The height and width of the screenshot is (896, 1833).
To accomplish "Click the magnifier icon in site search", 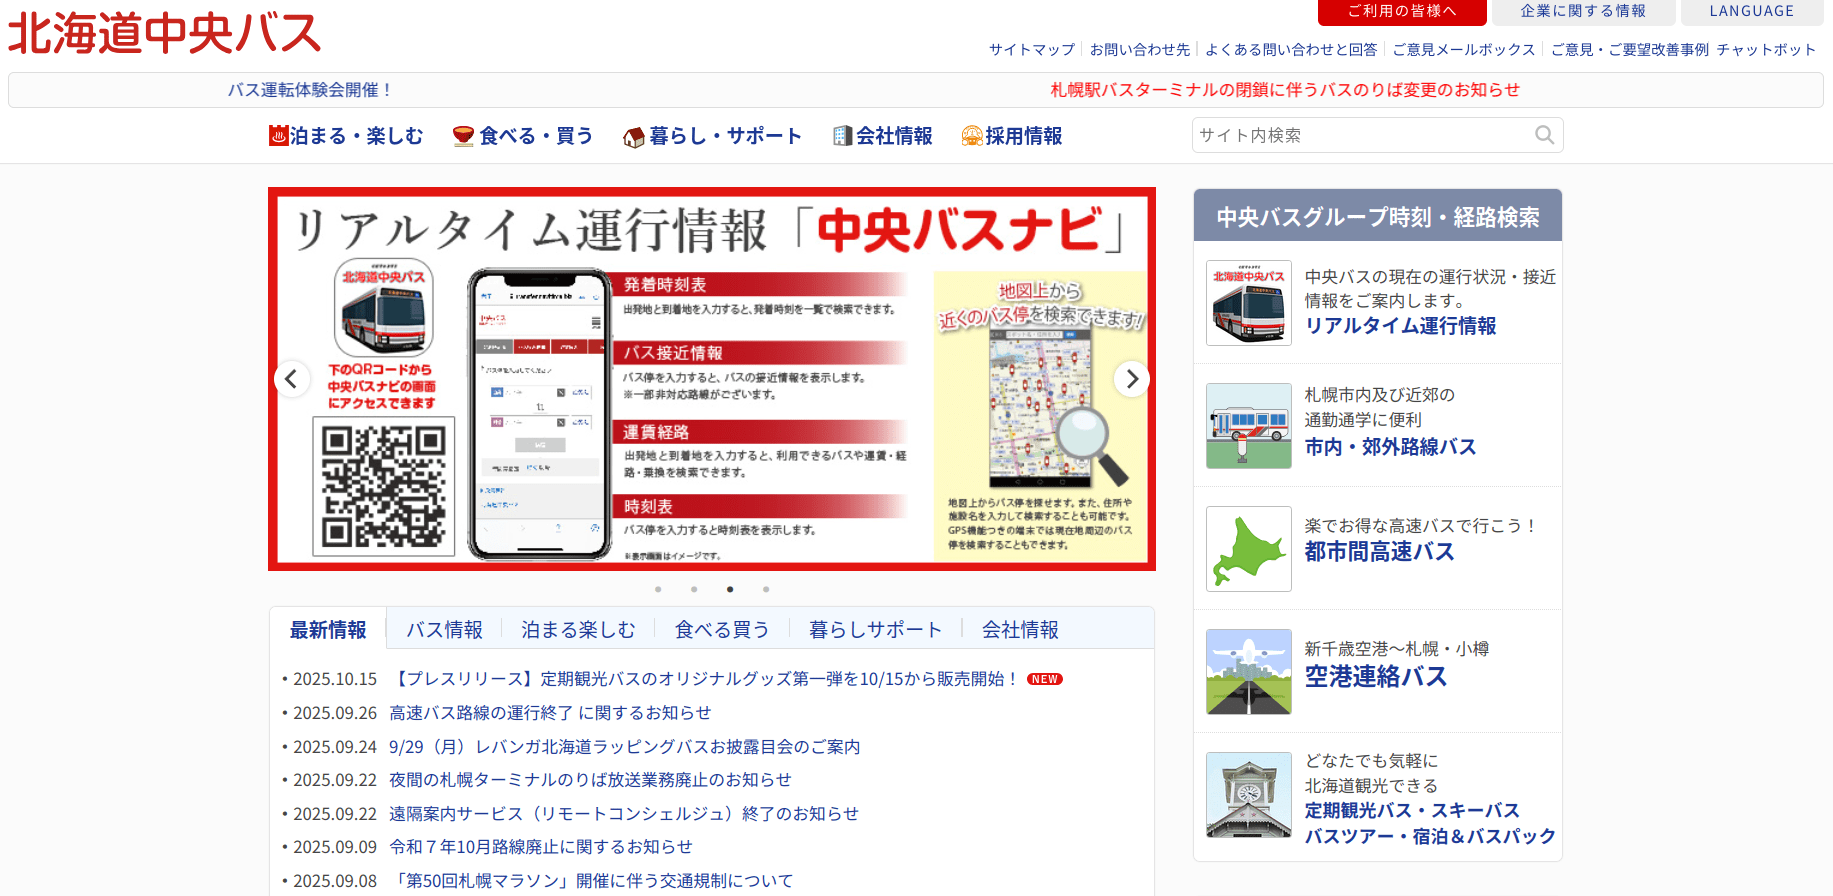I will coord(1544,135).
